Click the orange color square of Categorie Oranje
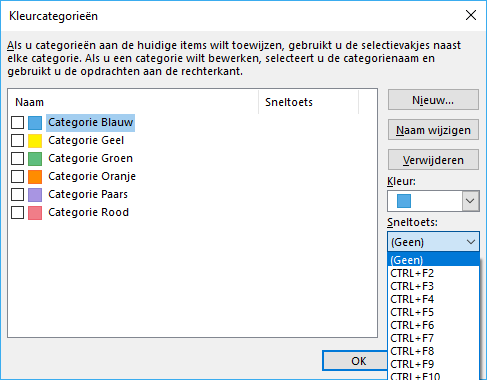Image resolution: width=487 pixels, height=380 pixels. (x=35, y=177)
